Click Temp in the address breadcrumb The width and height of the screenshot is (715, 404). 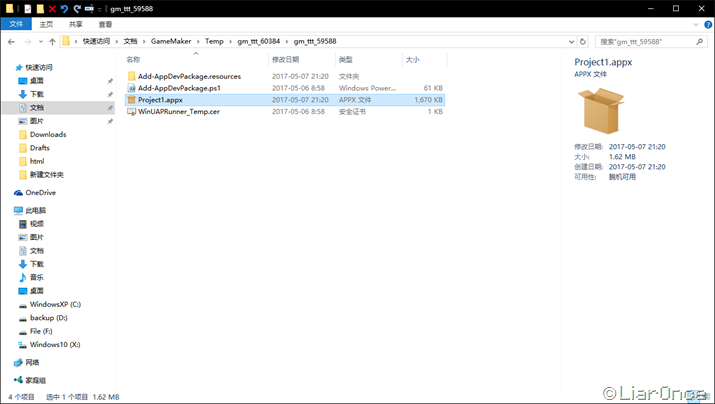[x=214, y=41]
